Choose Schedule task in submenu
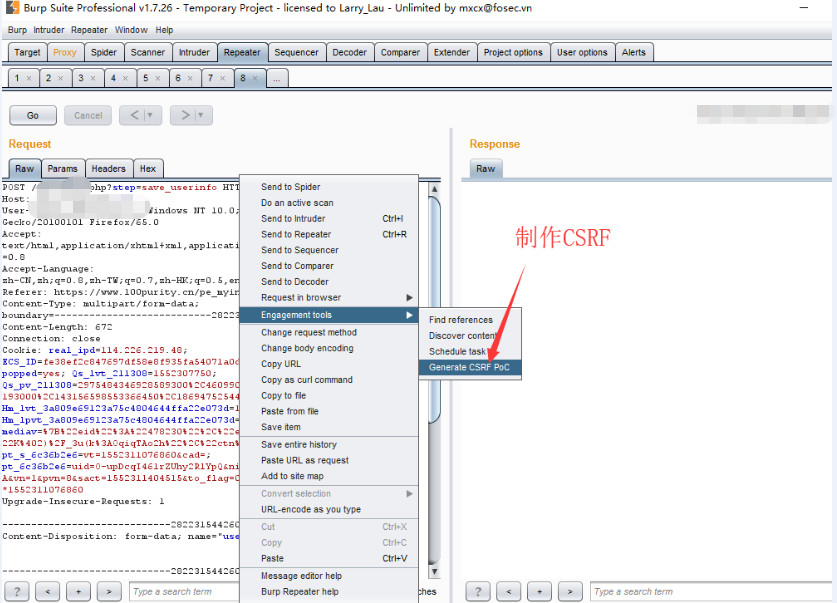The height and width of the screenshot is (603, 837). click(x=470, y=351)
